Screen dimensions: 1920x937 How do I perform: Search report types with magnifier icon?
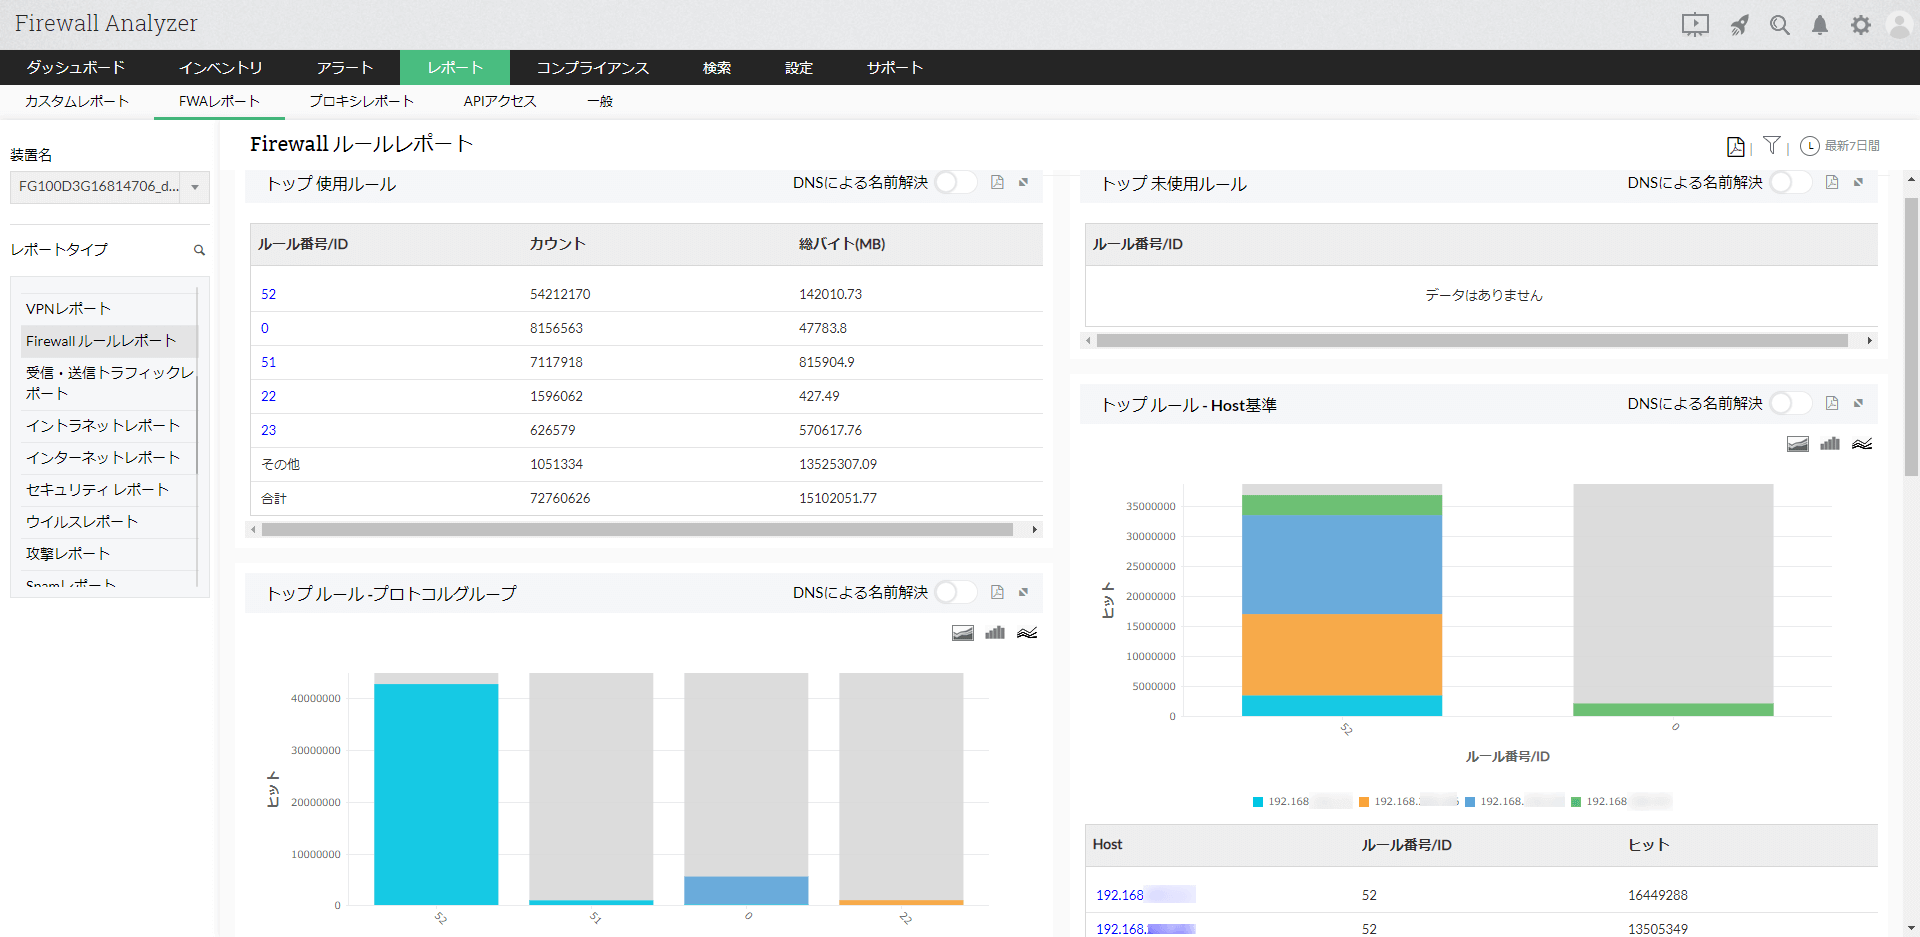(x=199, y=250)
